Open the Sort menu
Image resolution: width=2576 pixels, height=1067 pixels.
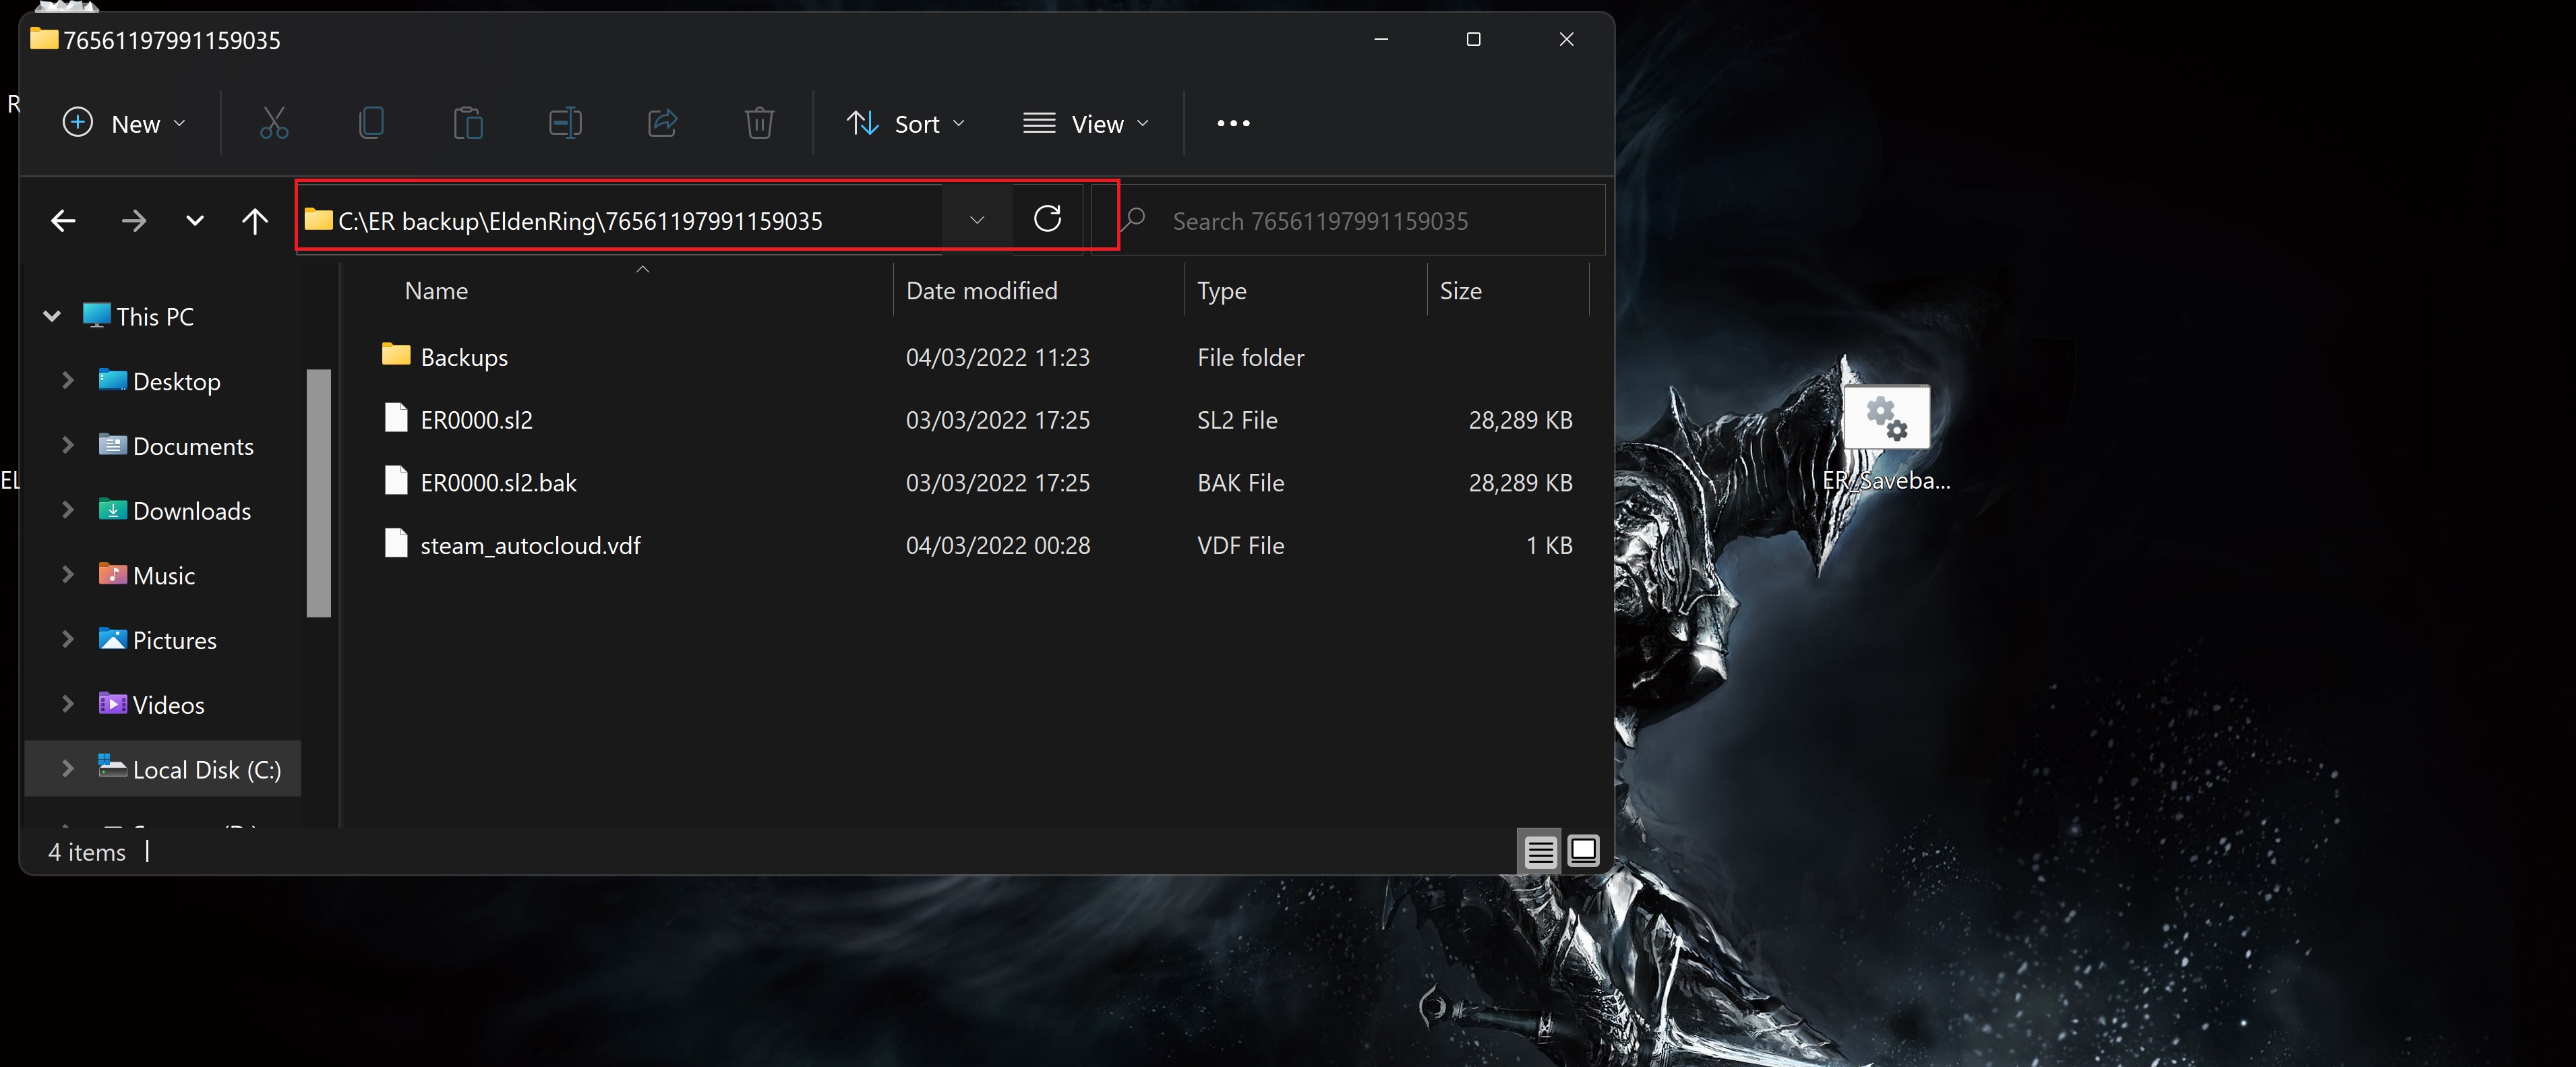tap(906, 123)
